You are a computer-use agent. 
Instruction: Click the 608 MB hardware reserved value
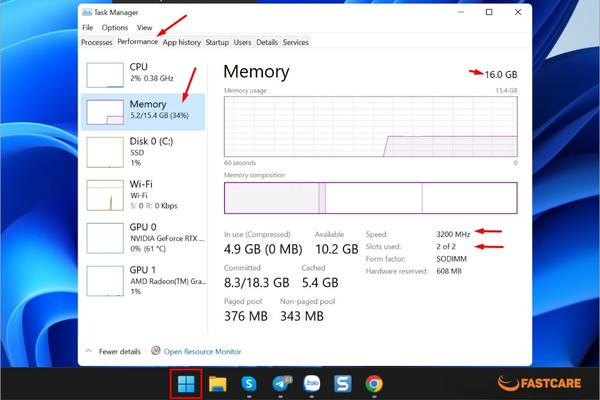449,271
